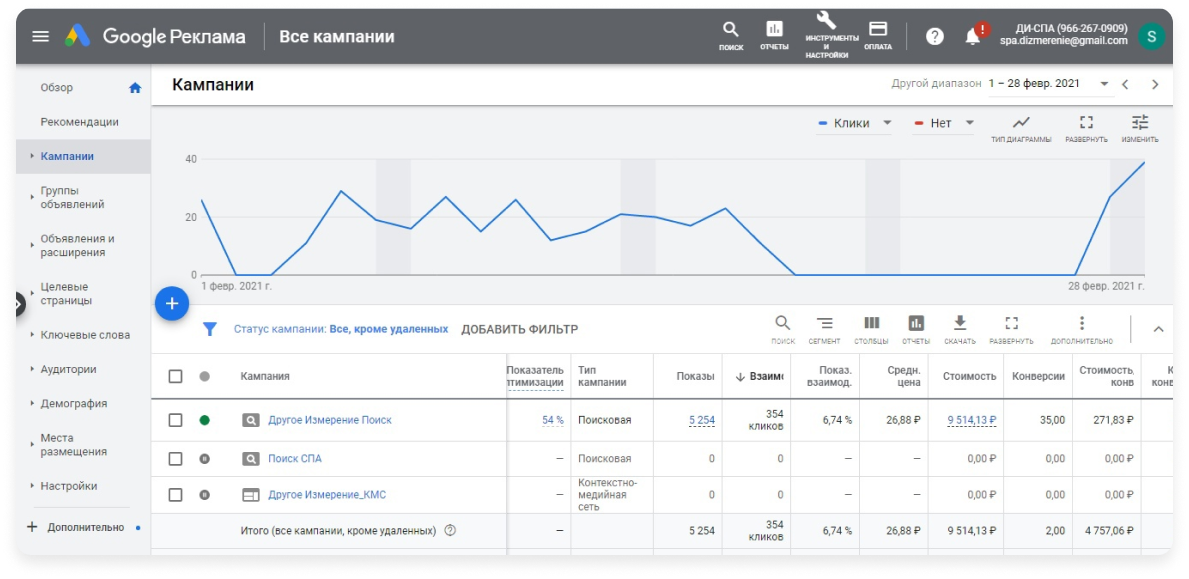The height and width of the screenshot is (579, 1189).
Task: Toggle paused status of Поиск СПА
Action: (x=204, y=459)
